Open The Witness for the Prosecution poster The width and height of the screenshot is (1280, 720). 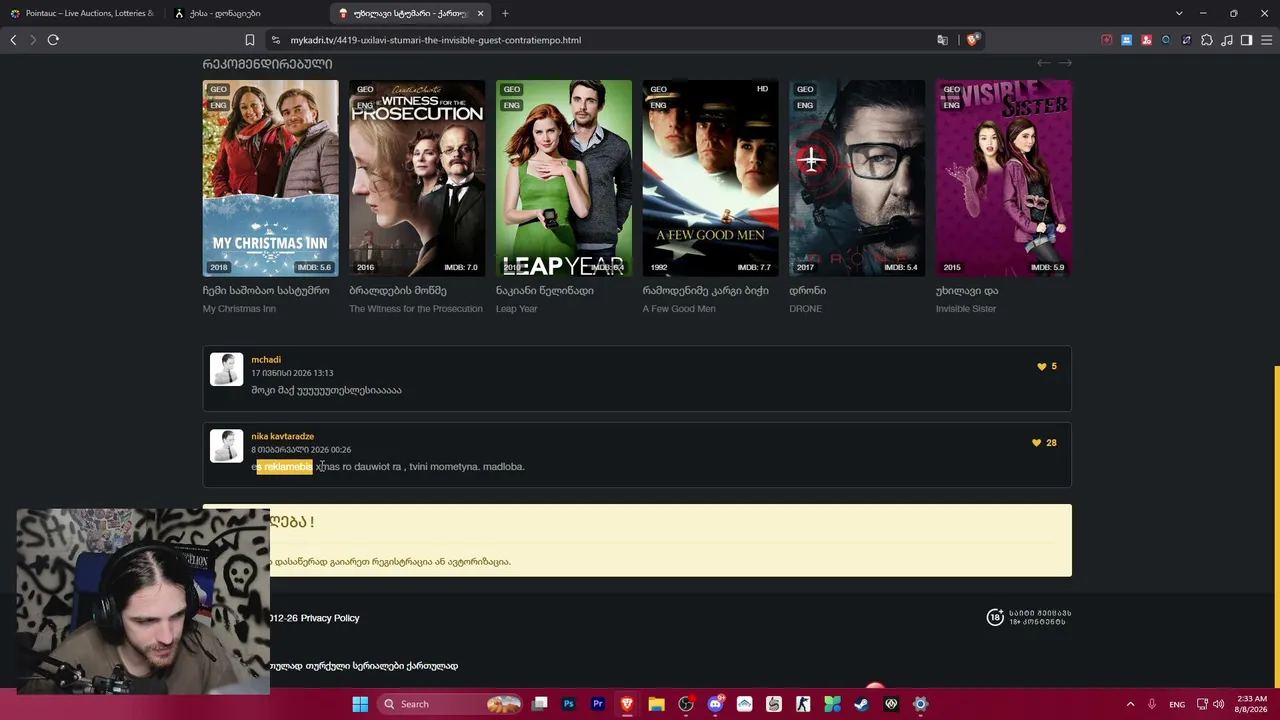[x=417, y=178]
